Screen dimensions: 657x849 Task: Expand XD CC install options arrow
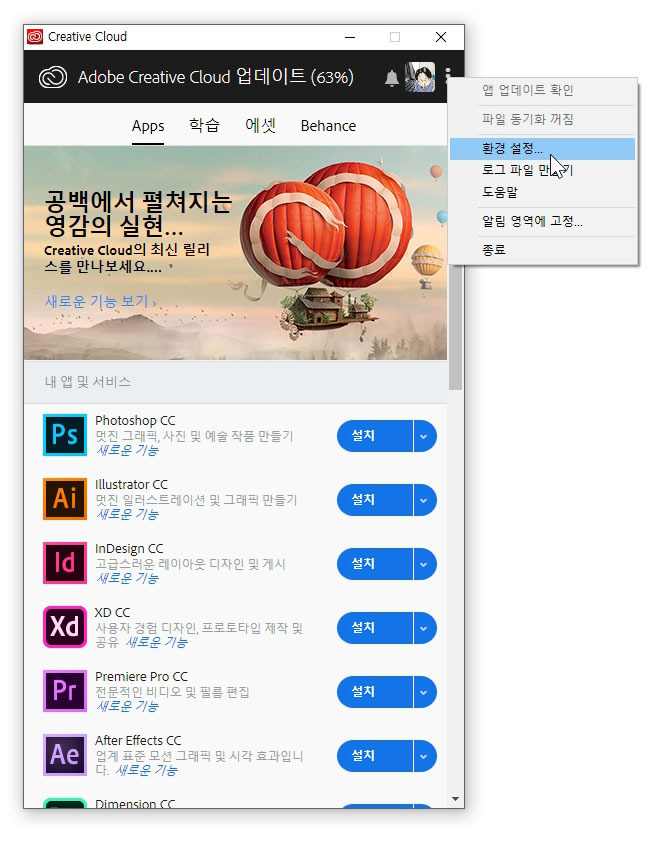425,627
